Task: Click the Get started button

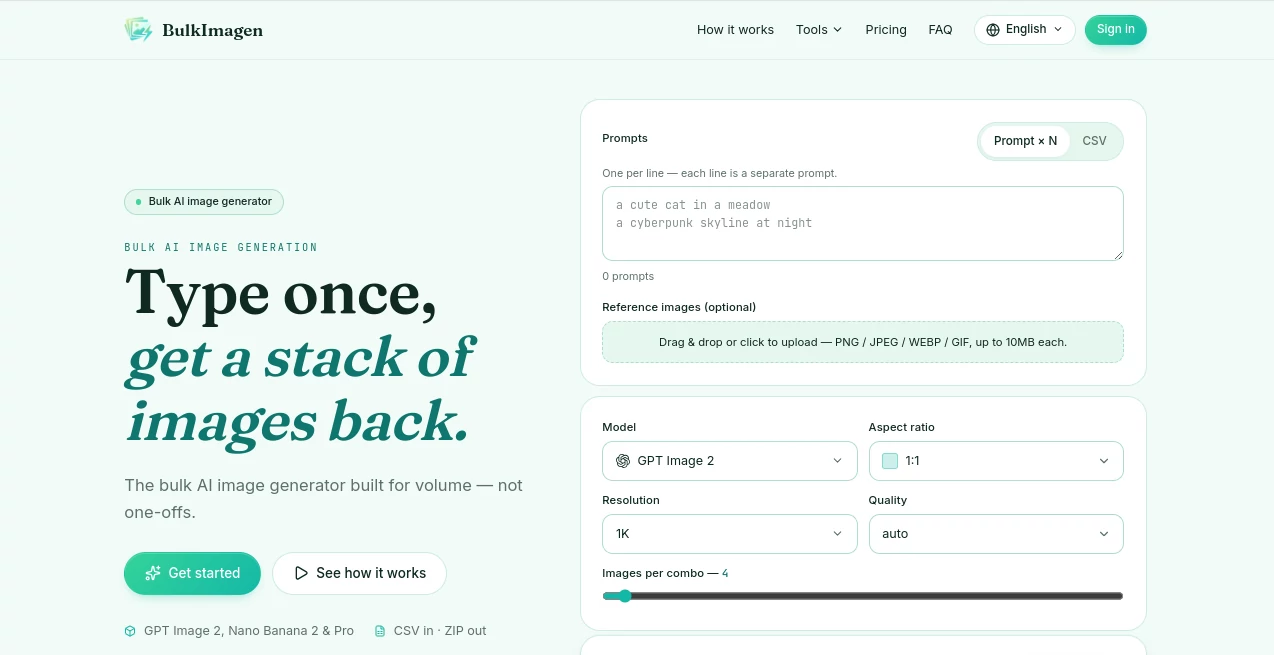Action: pos(192,573)
